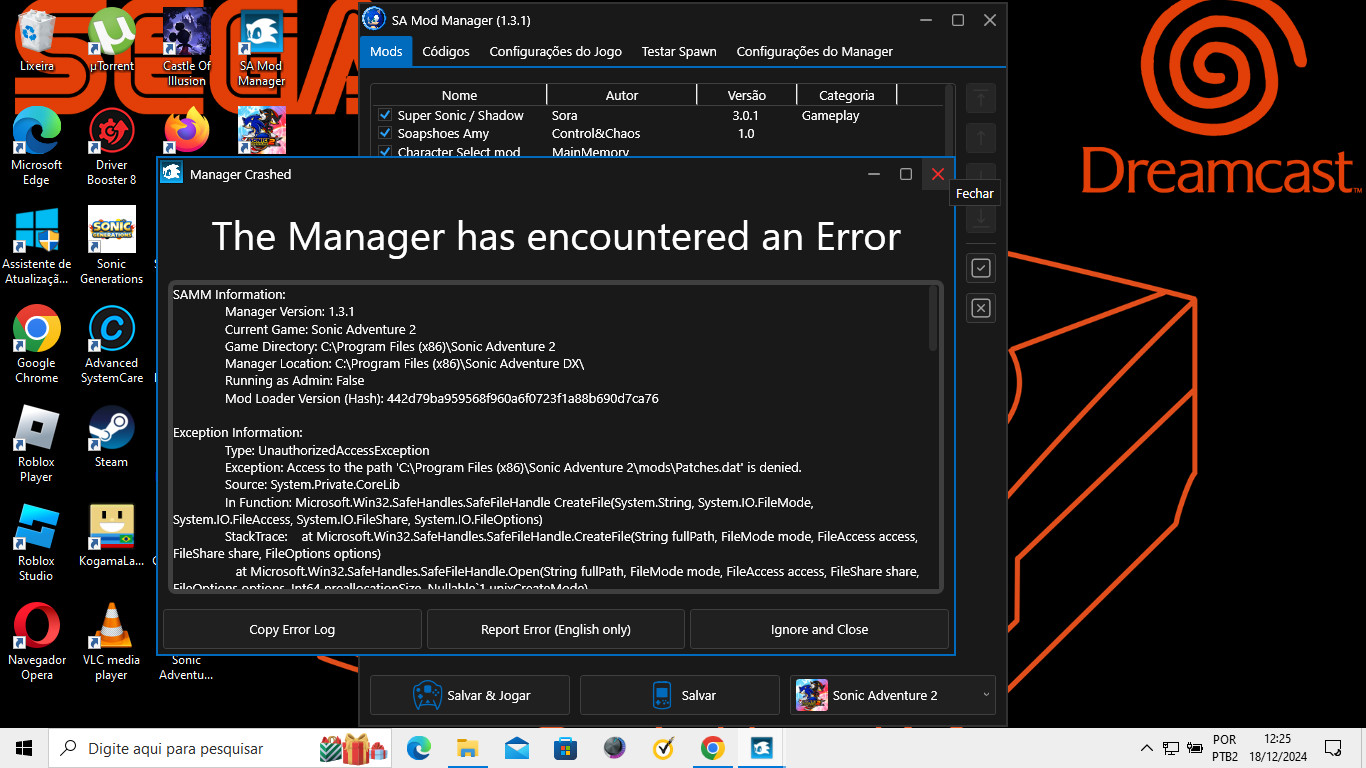The height and width of the screenshot is (768, 1366).
Task: Sort mods by the Categoria column header
Action: click(x=846, y=96)
